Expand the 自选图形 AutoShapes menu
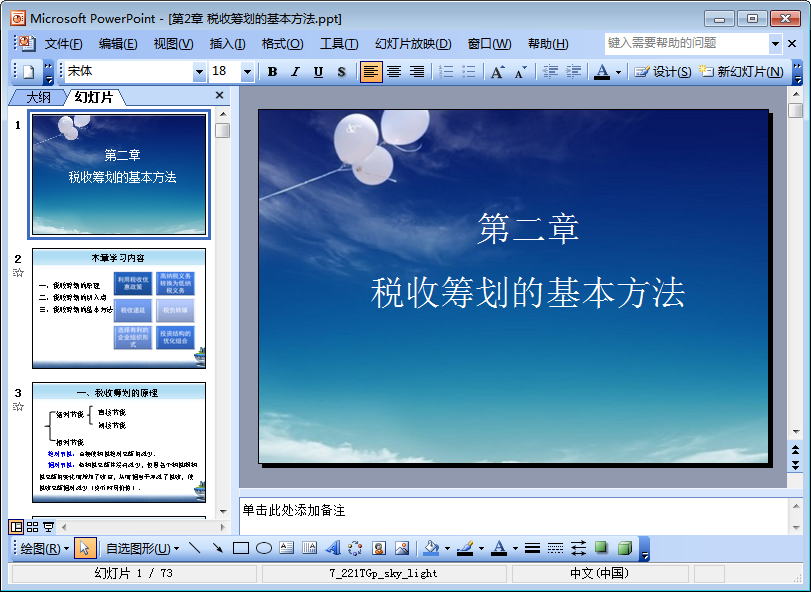The image size is (811, 592). coord(142,549)
